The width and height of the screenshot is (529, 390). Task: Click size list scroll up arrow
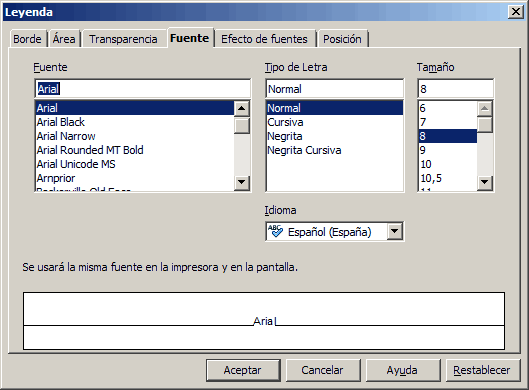[x=485, y=108]
